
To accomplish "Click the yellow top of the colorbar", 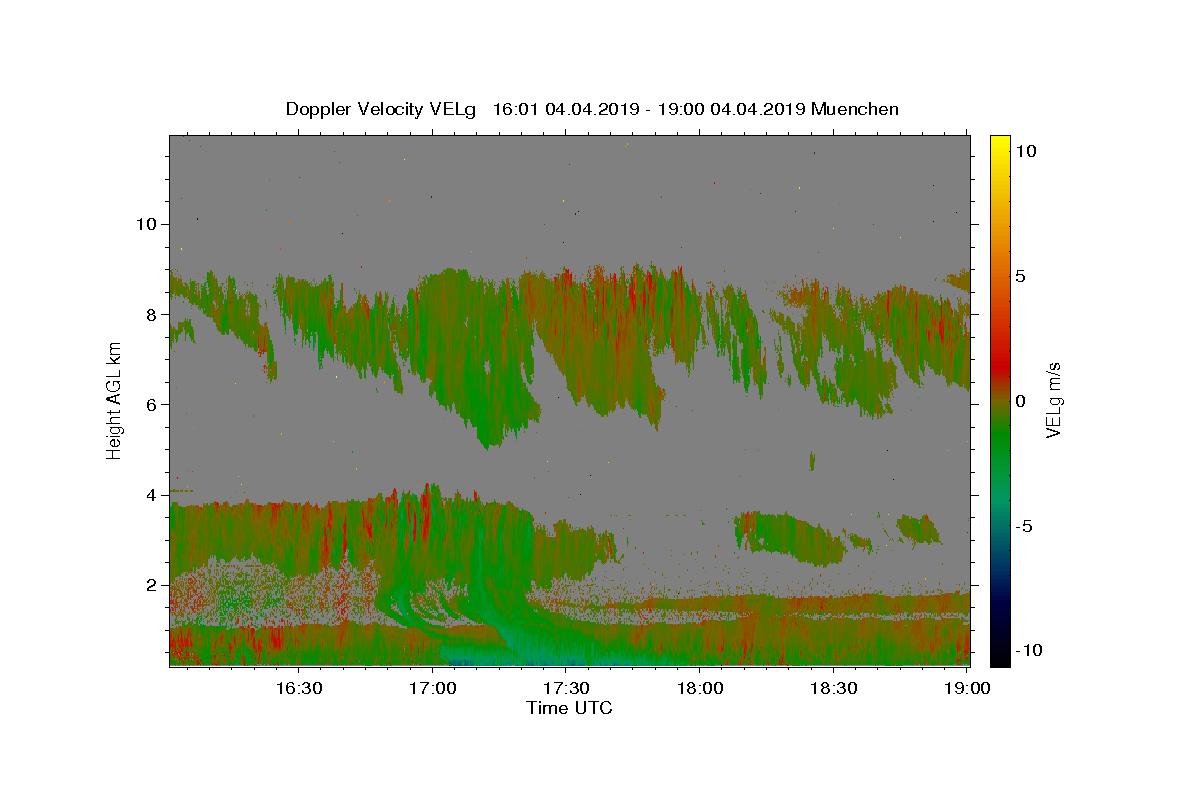I will tap(999, 145).
